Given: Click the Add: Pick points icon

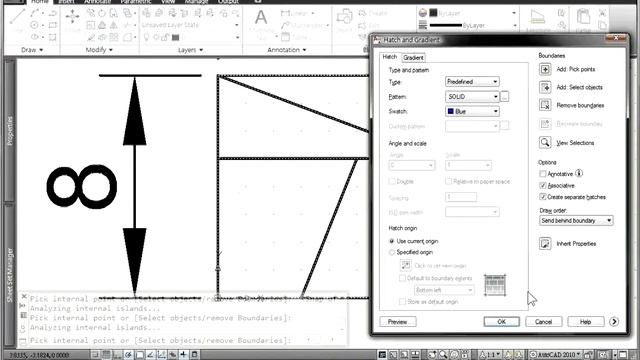Looking at the screenshot, I should [x=545, y=69].
